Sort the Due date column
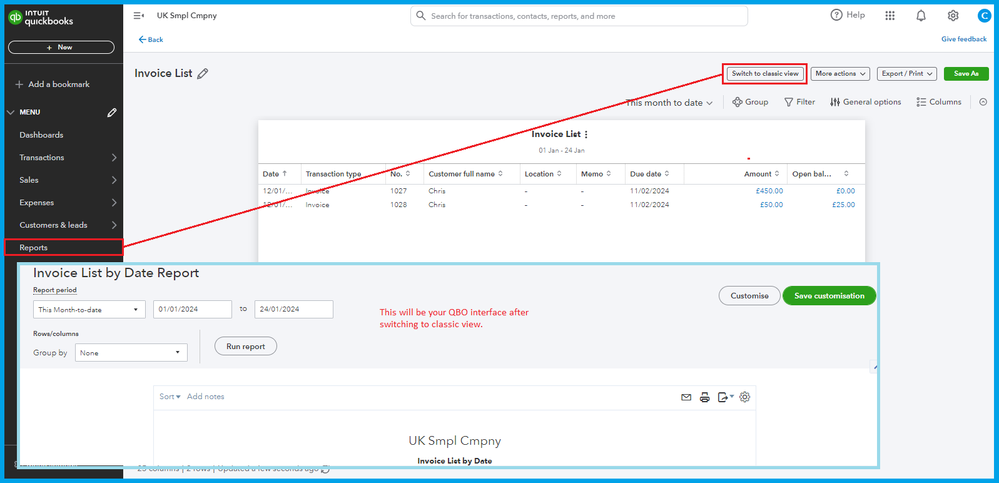This screenshot has height=483, width=999. 666,174
